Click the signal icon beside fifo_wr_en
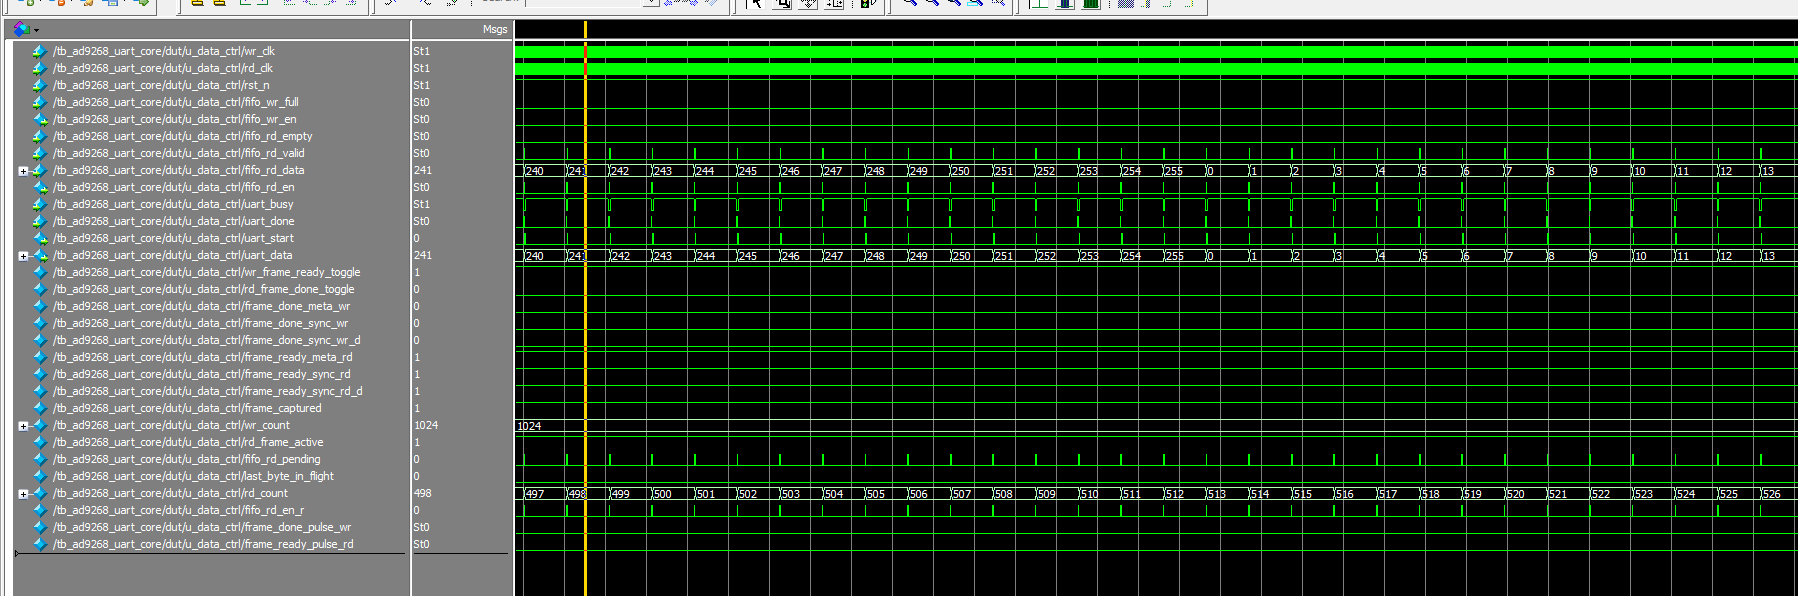The height and width of the screenshot is (596, 1798). pos(39,119)
